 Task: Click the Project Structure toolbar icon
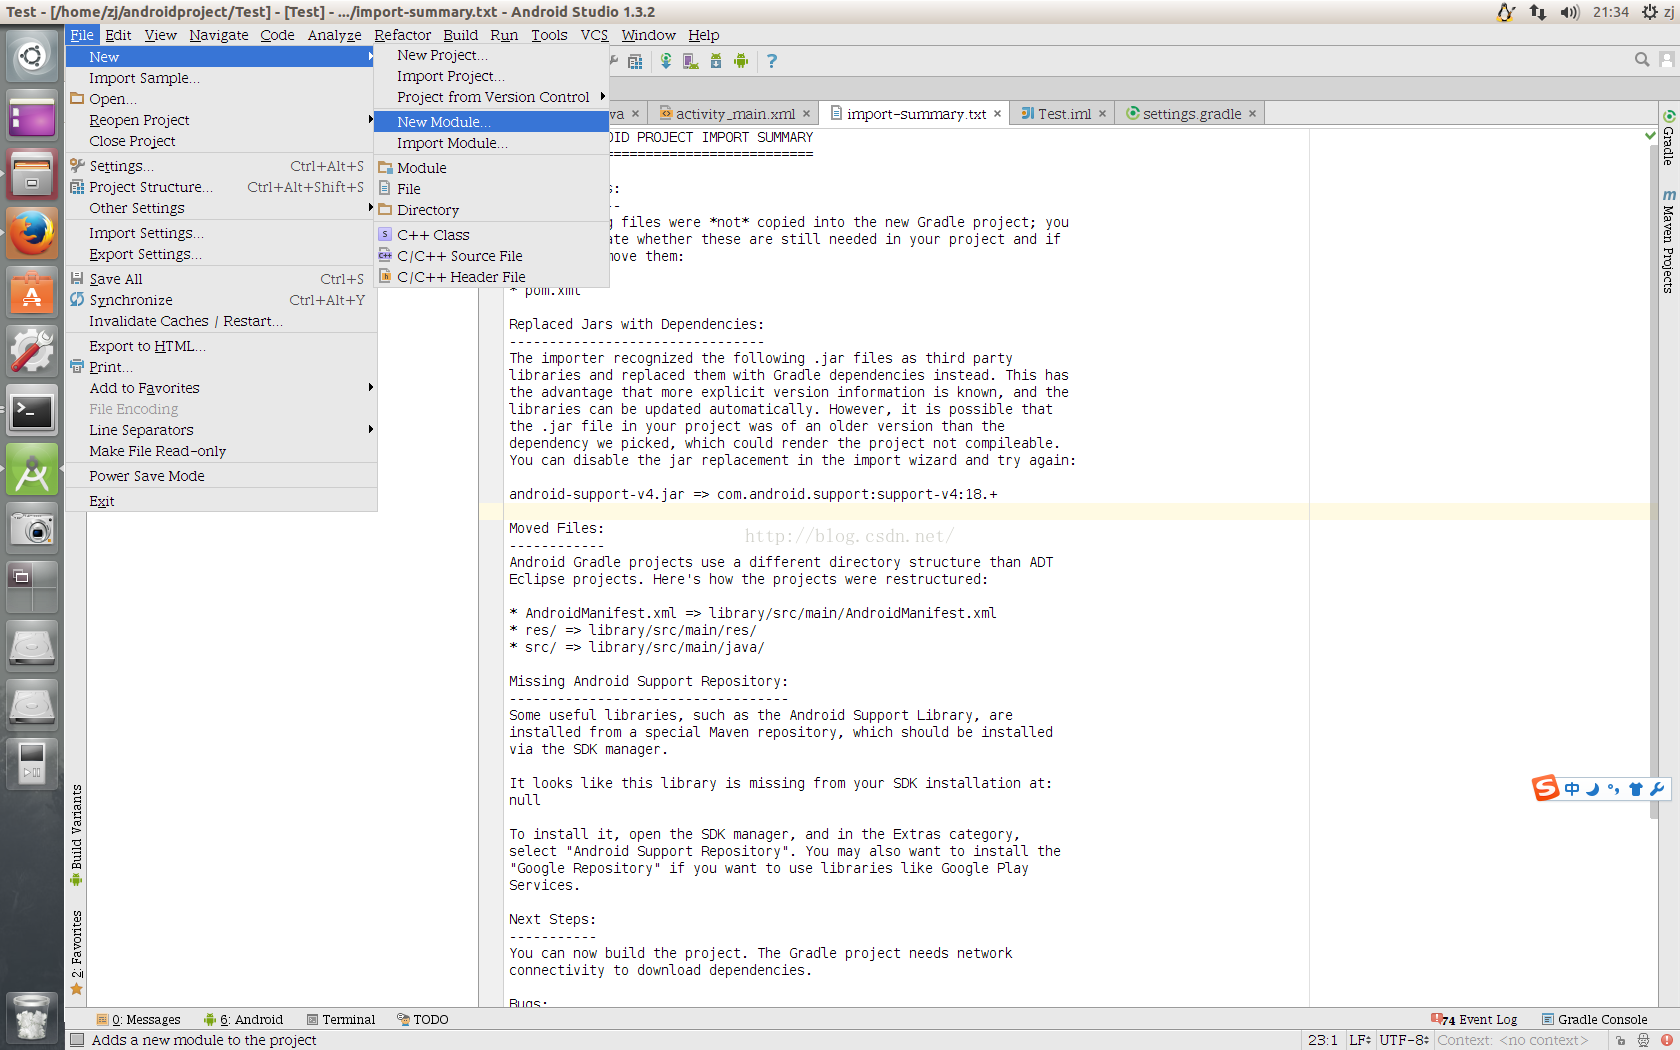point(635,61)
